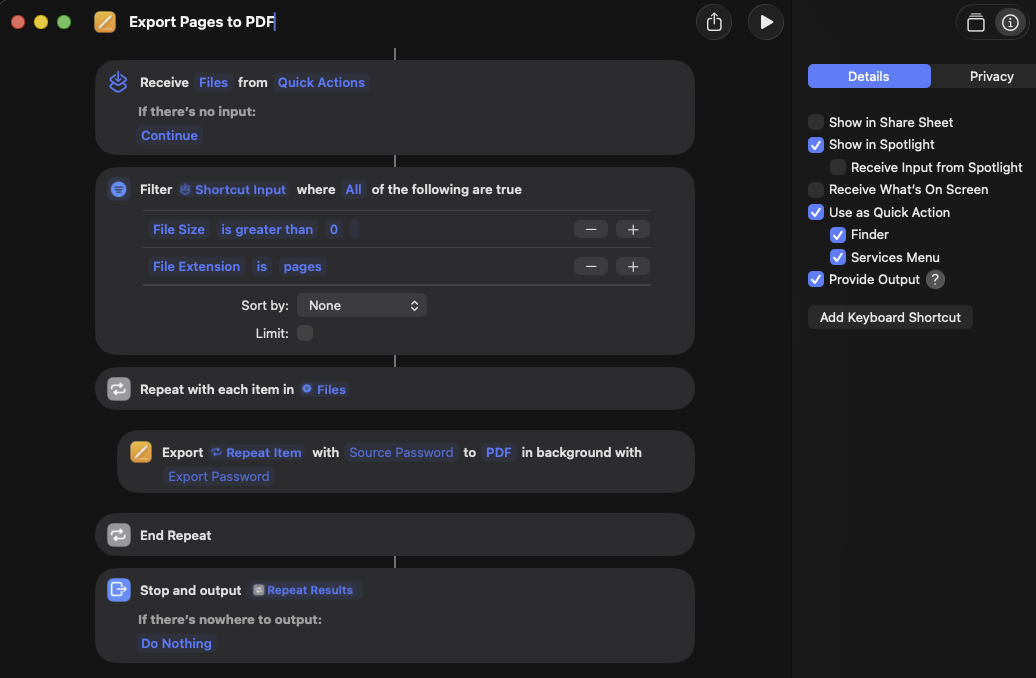This screenshot has height=678, width=1036.
Task: Click the Repeat Results variable token
Action: (303, 589)
